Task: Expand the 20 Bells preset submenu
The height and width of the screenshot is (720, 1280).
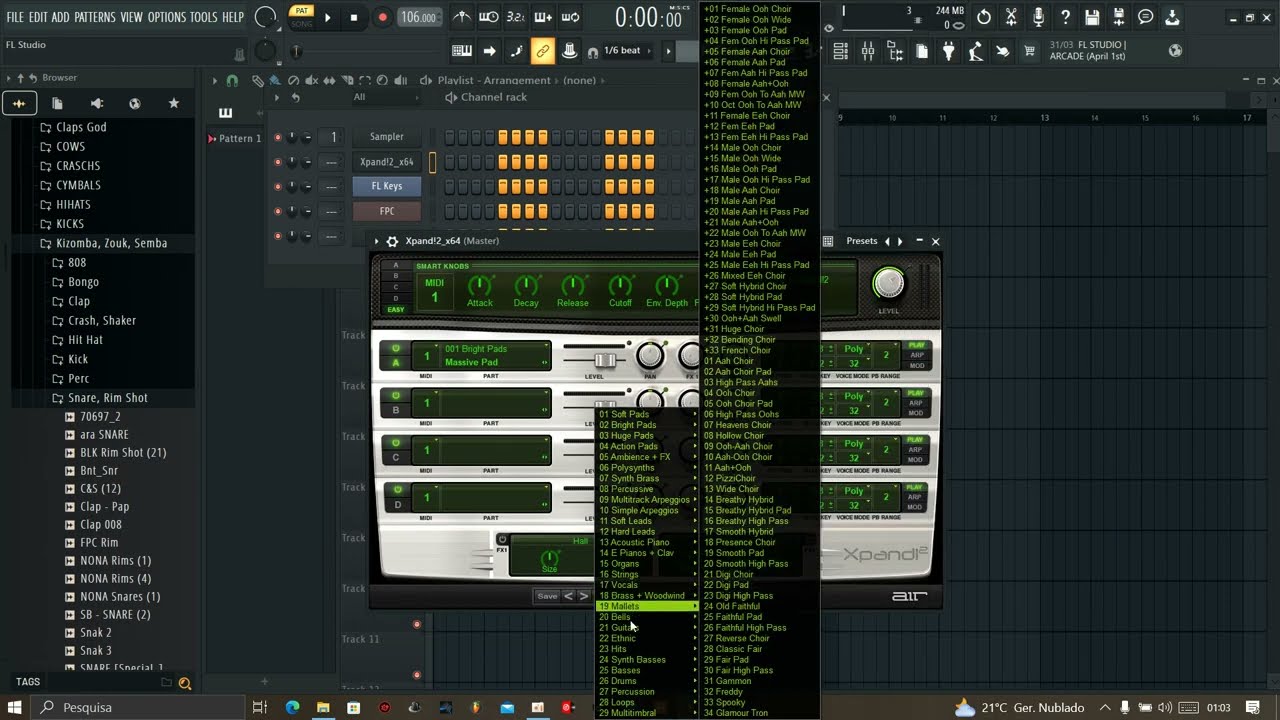Action: tap(647, 617)
